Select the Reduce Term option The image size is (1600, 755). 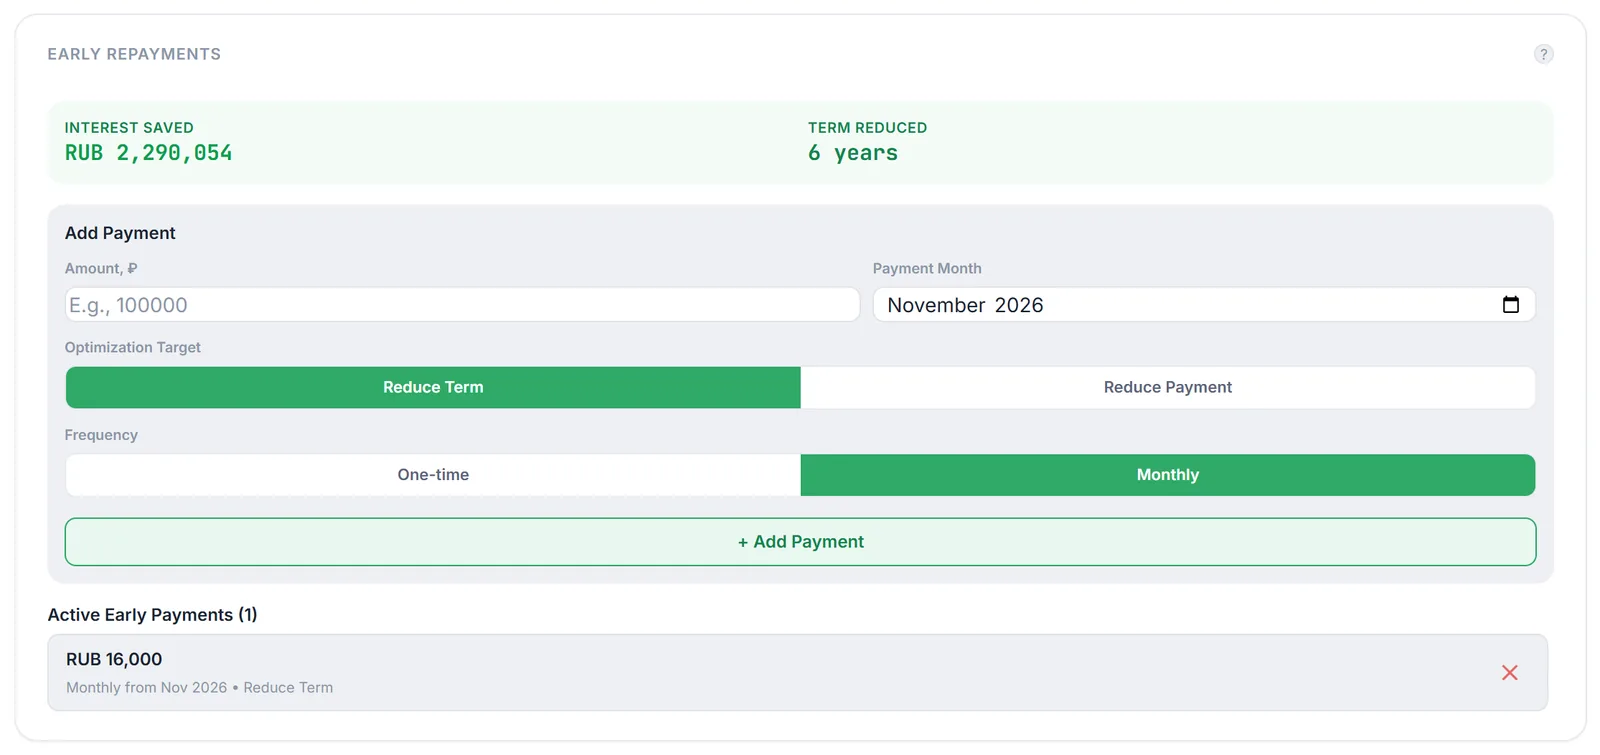(433, 387)
